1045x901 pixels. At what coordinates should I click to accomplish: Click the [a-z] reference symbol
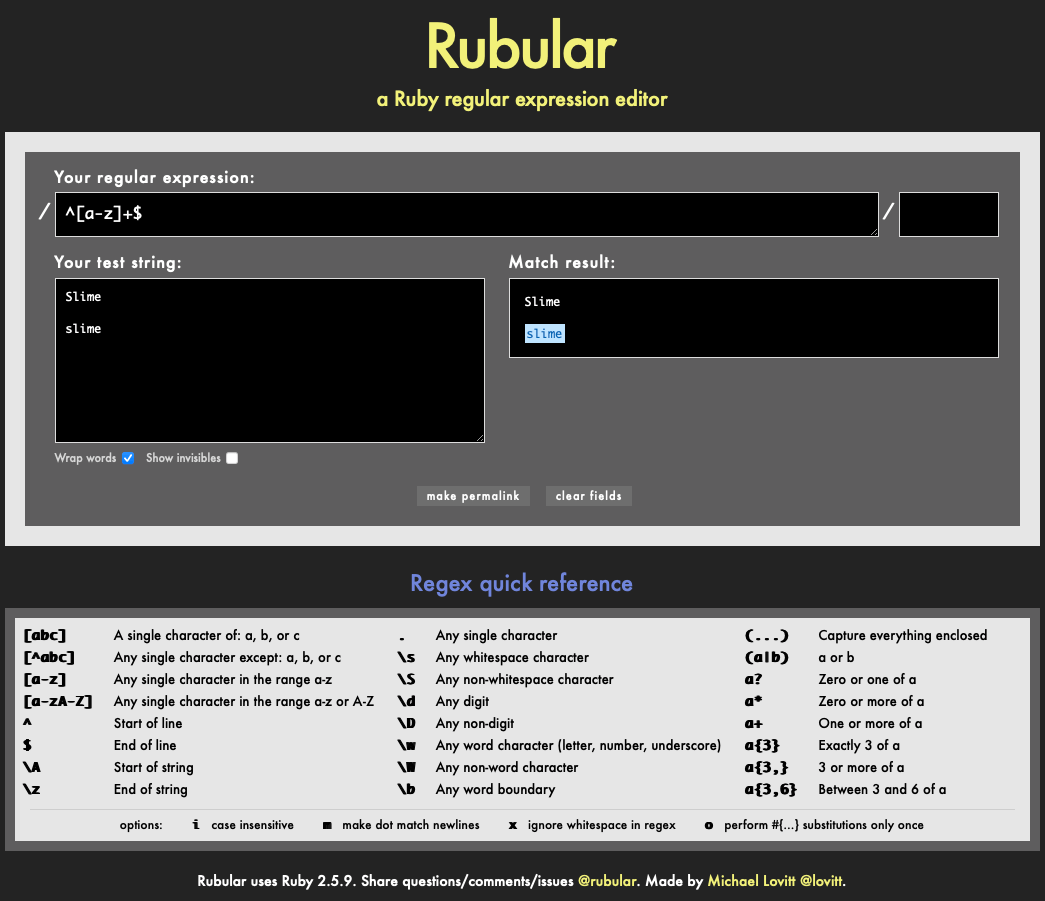45,679
